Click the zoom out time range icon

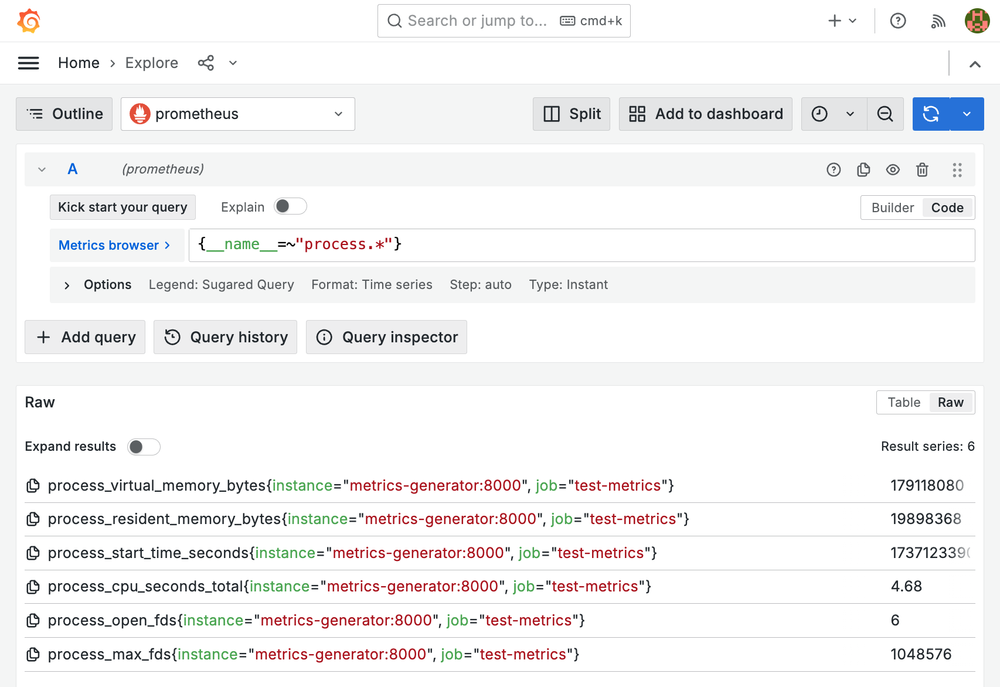[885, 114]
